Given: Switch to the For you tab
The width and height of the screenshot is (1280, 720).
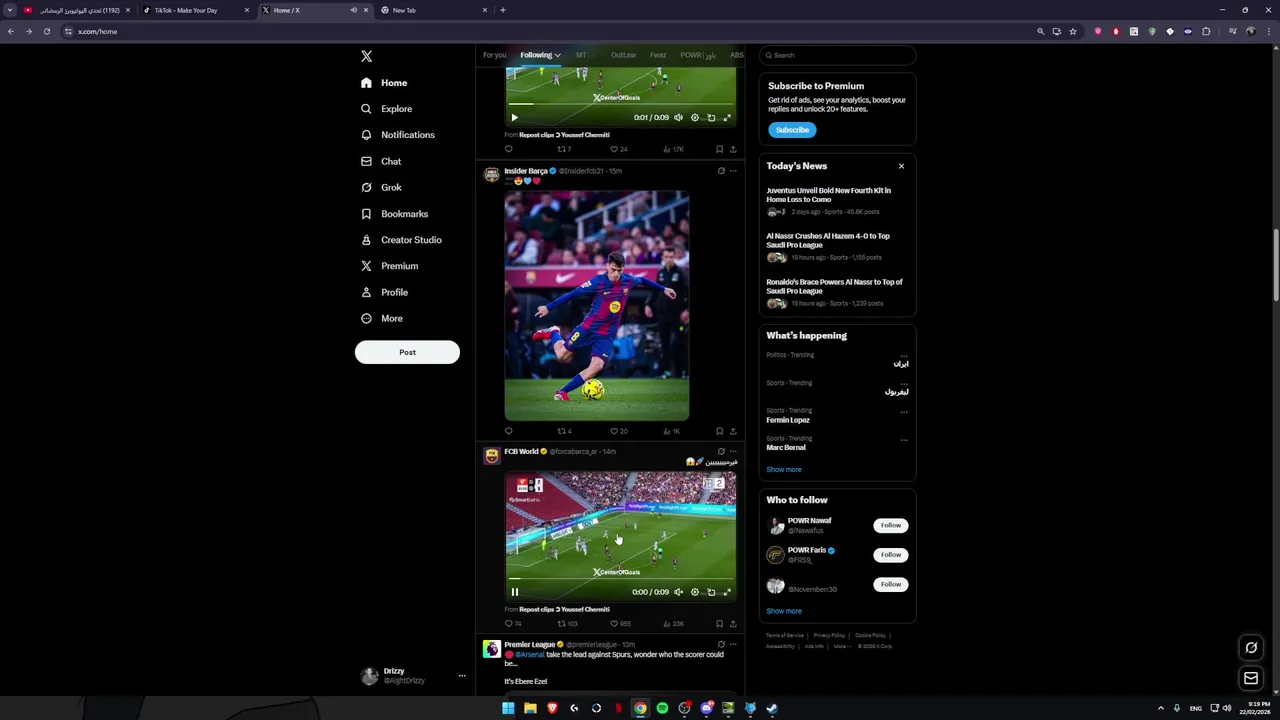Looking at the screenshot, I should tap(494, 55).
